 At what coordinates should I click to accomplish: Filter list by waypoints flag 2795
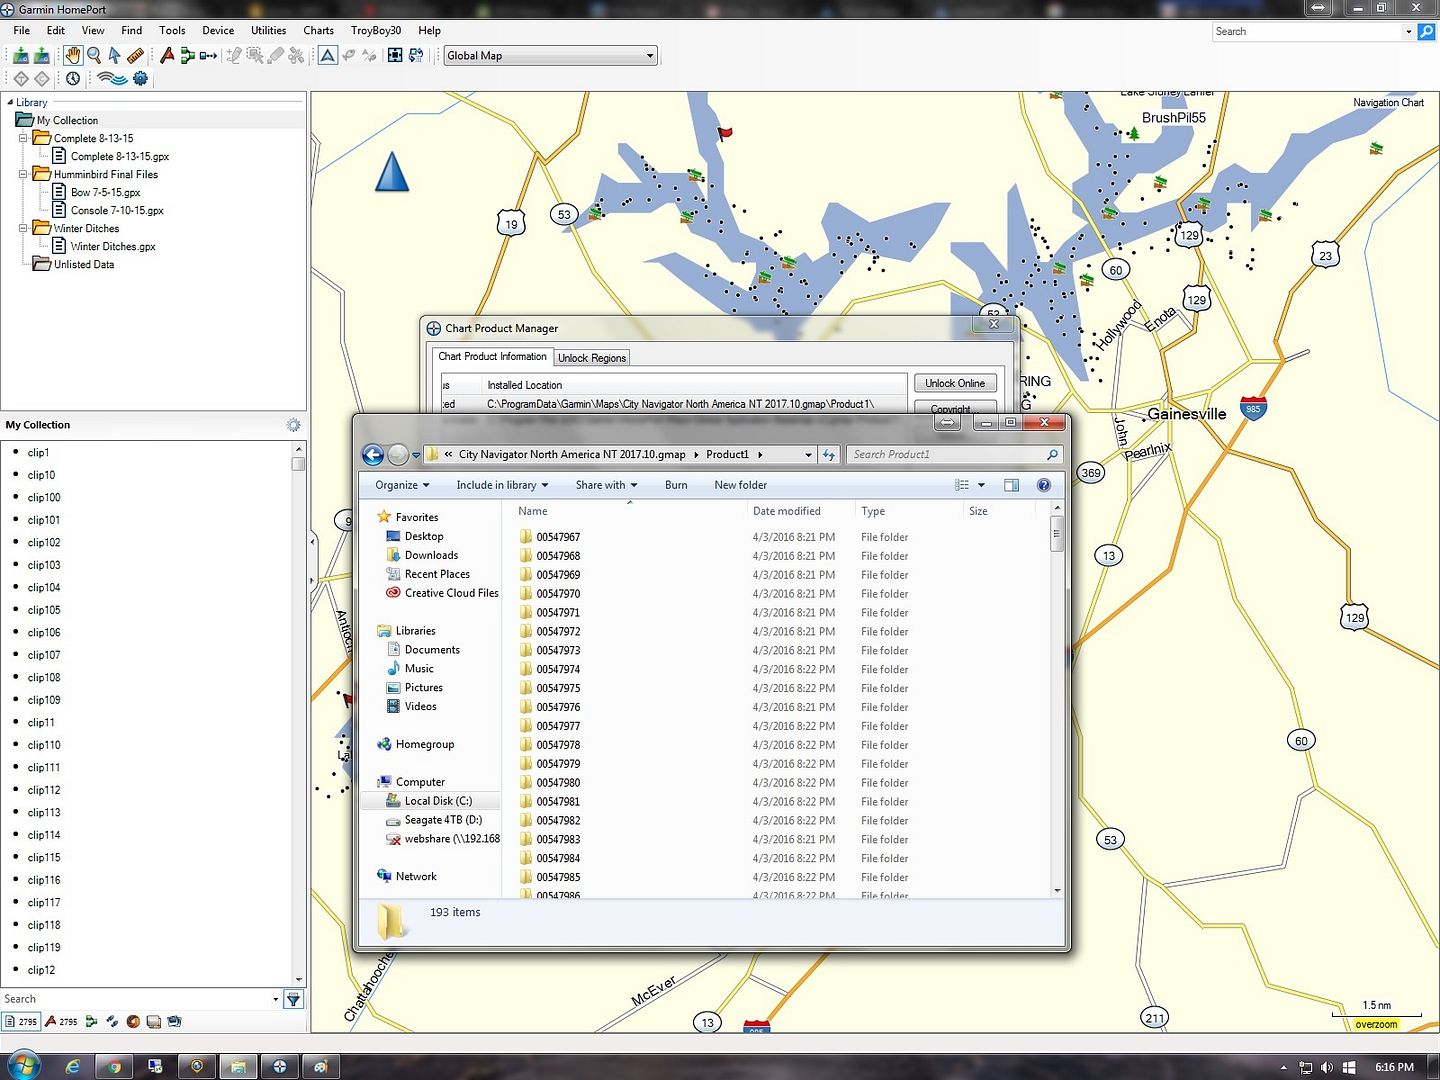coord(61,1022)
